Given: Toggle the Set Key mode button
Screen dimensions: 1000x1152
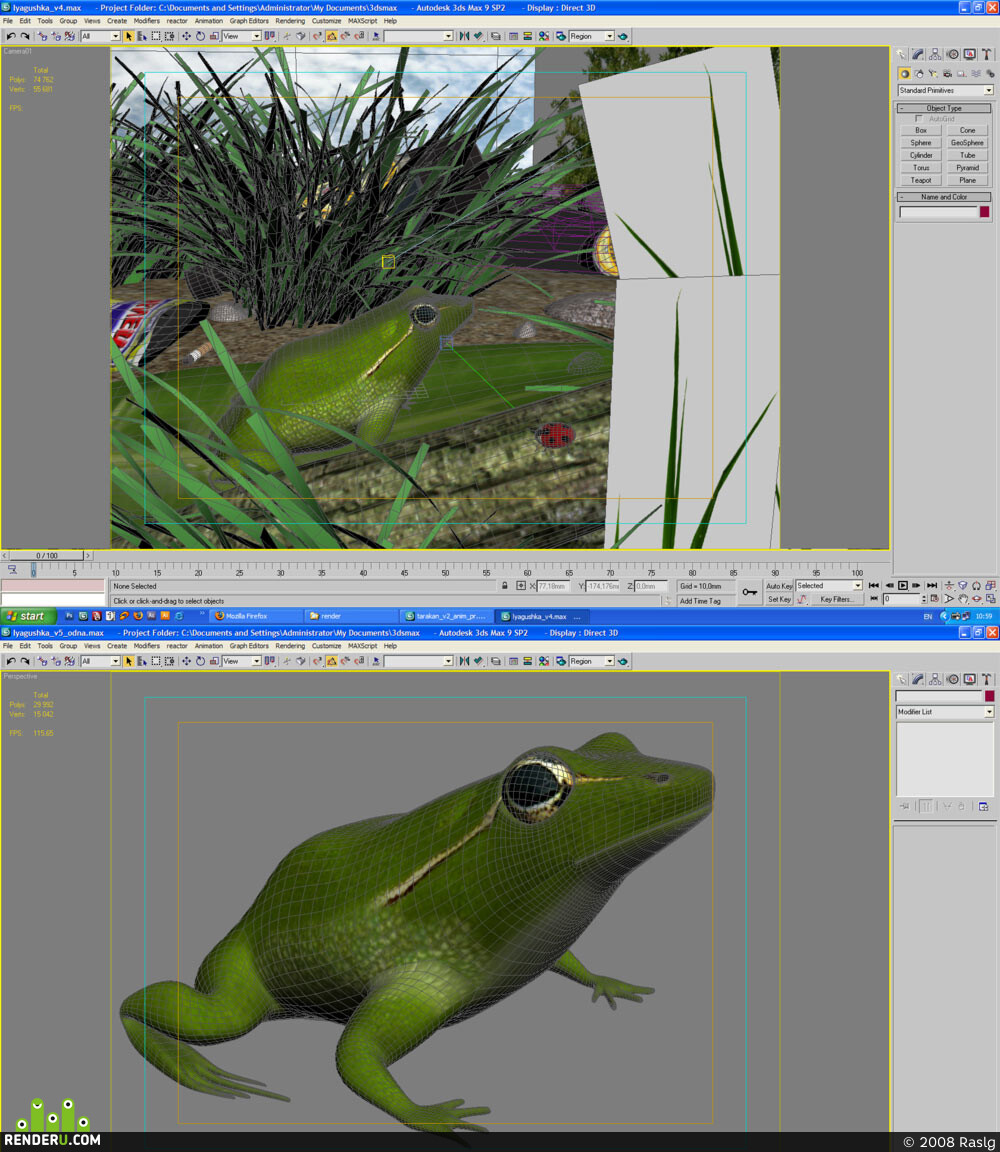Looking at the screenshot, I should click(779, 600).
